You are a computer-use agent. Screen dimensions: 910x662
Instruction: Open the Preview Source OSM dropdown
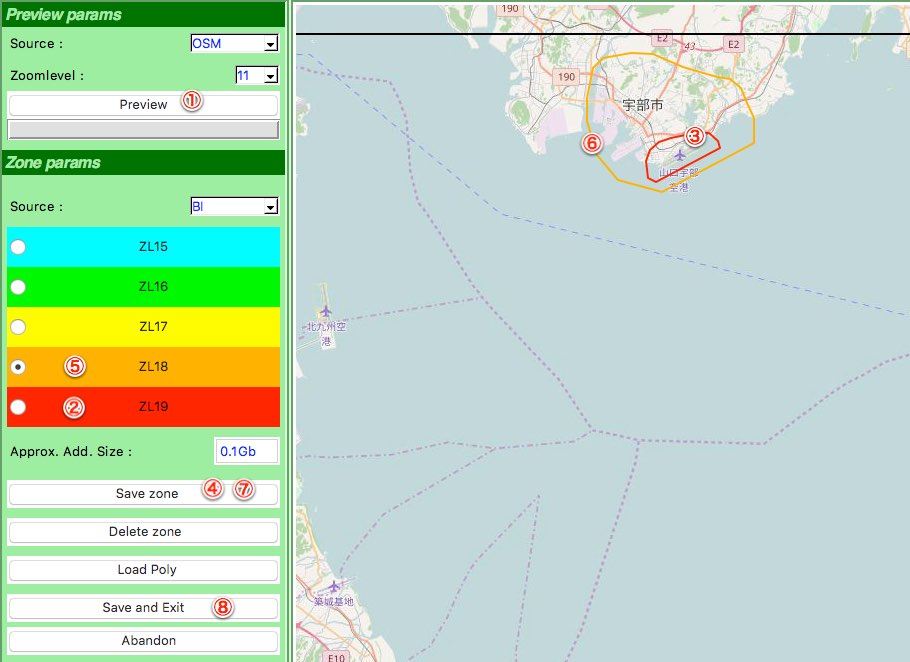(234, 44)
